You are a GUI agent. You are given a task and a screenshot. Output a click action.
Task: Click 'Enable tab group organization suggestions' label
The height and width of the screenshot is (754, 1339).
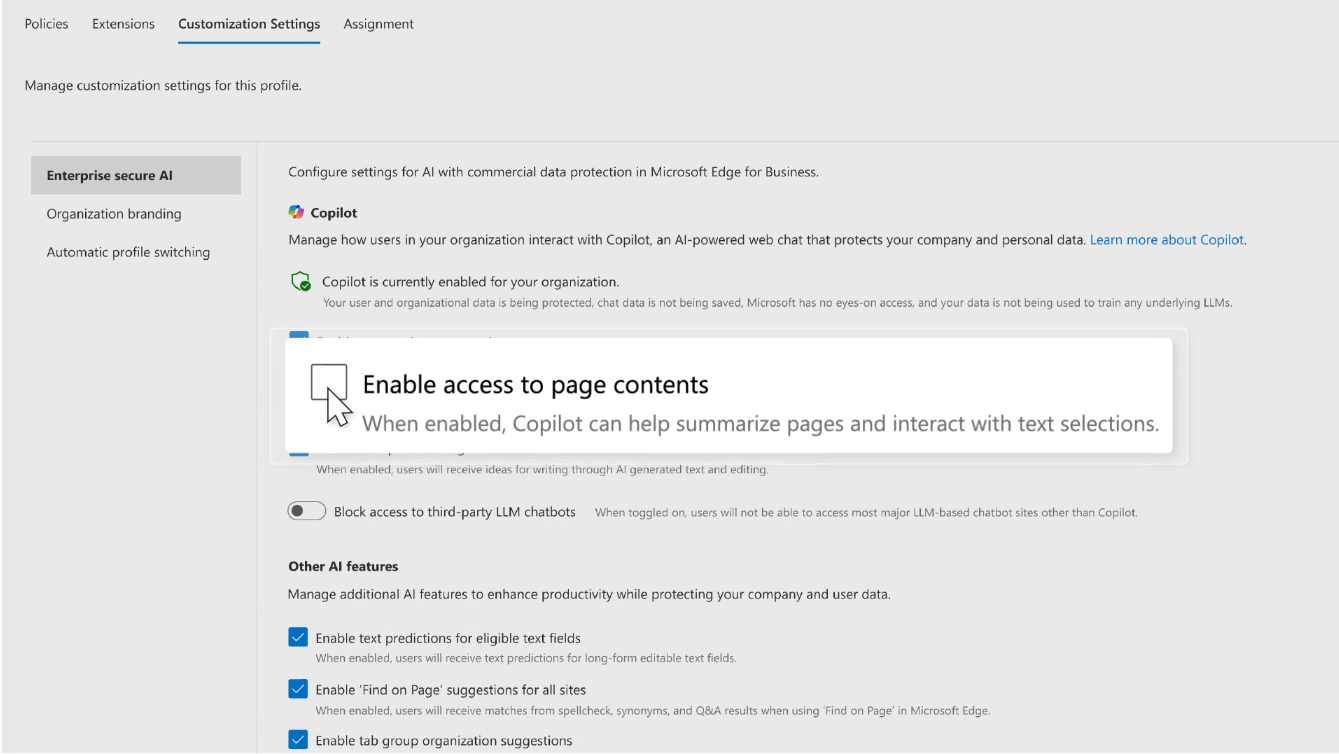[x=444, y=741]
